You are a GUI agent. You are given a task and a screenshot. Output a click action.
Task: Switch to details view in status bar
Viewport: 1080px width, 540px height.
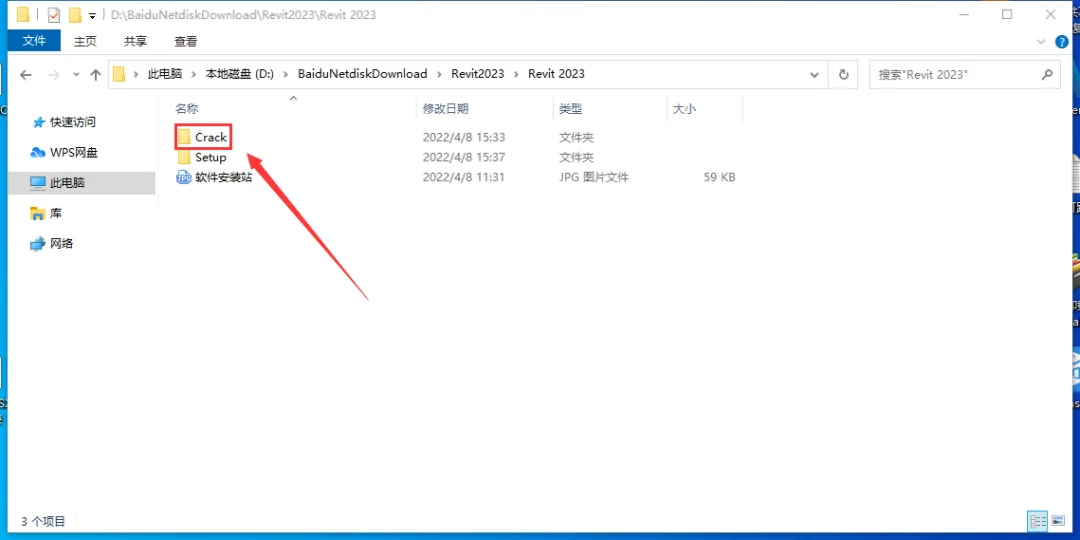tap(1037, 521)
